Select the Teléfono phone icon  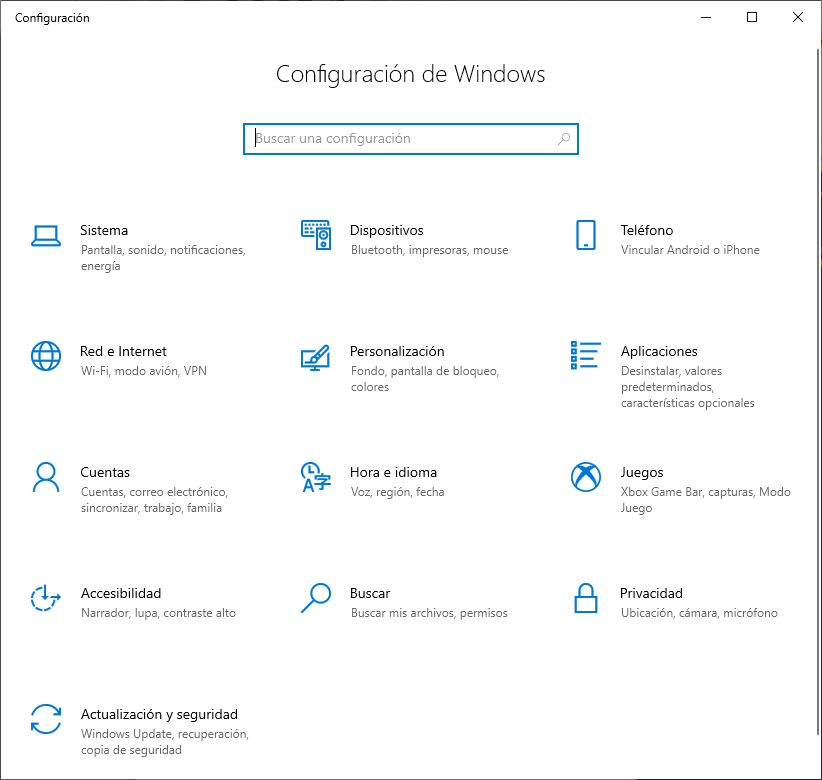click(x=586, y=235)
